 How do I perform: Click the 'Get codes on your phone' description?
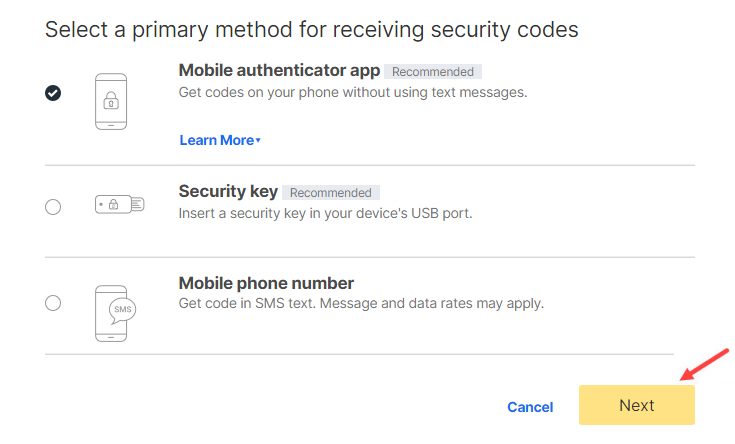click(x=353, y=92)
